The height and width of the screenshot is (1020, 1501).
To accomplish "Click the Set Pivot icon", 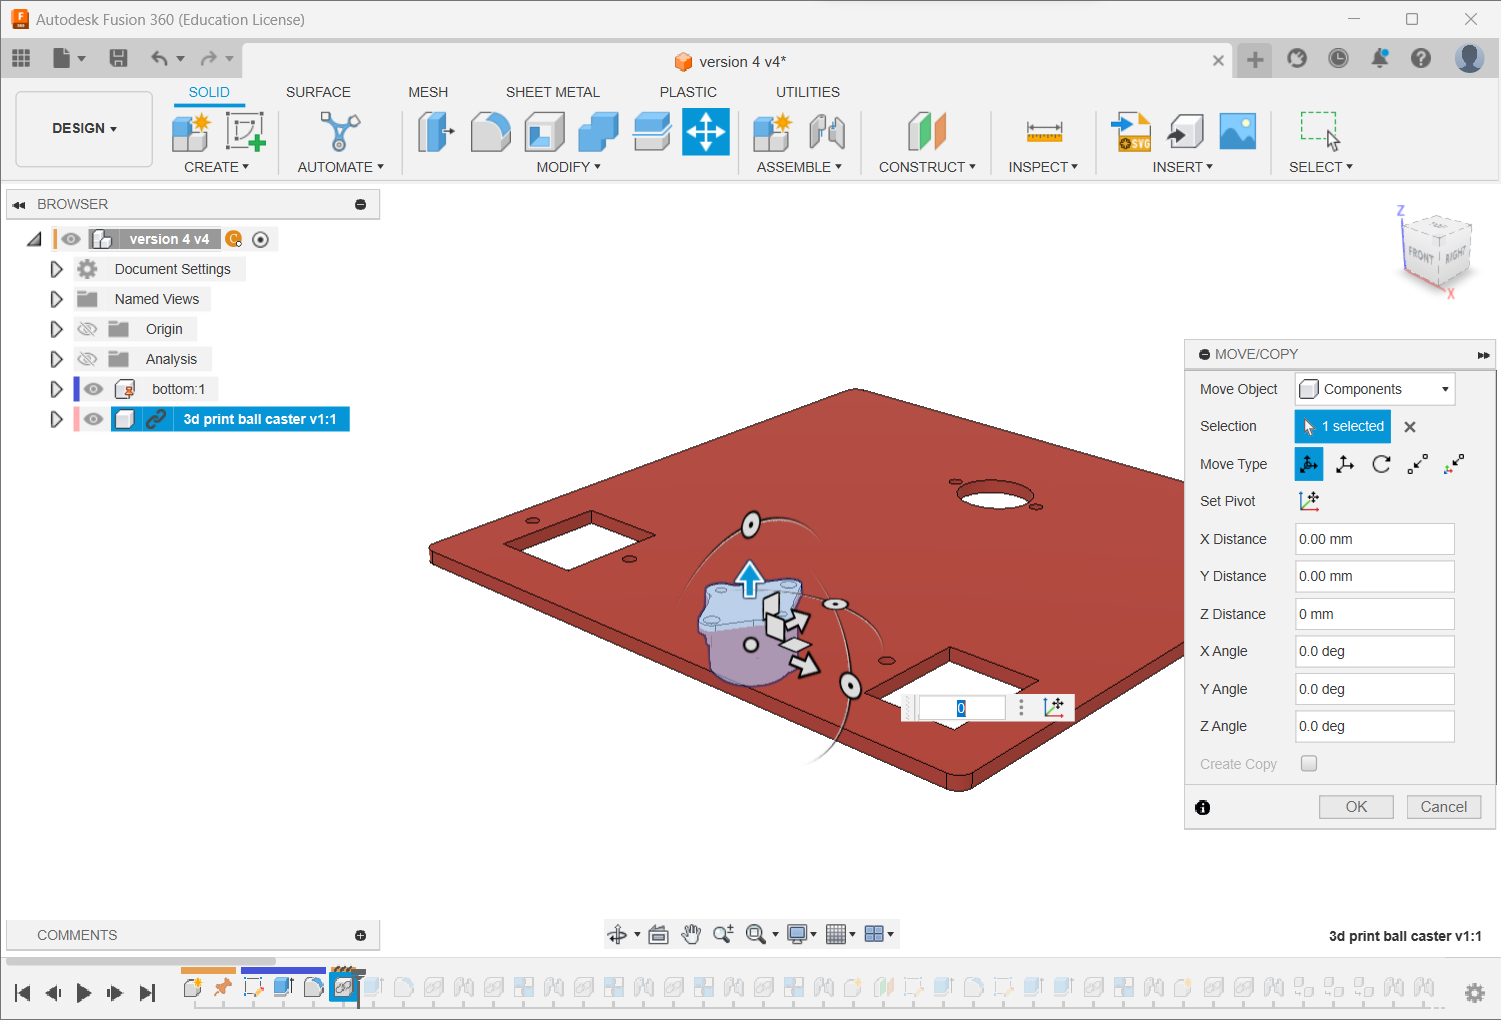I will (x=1308, y=501).
